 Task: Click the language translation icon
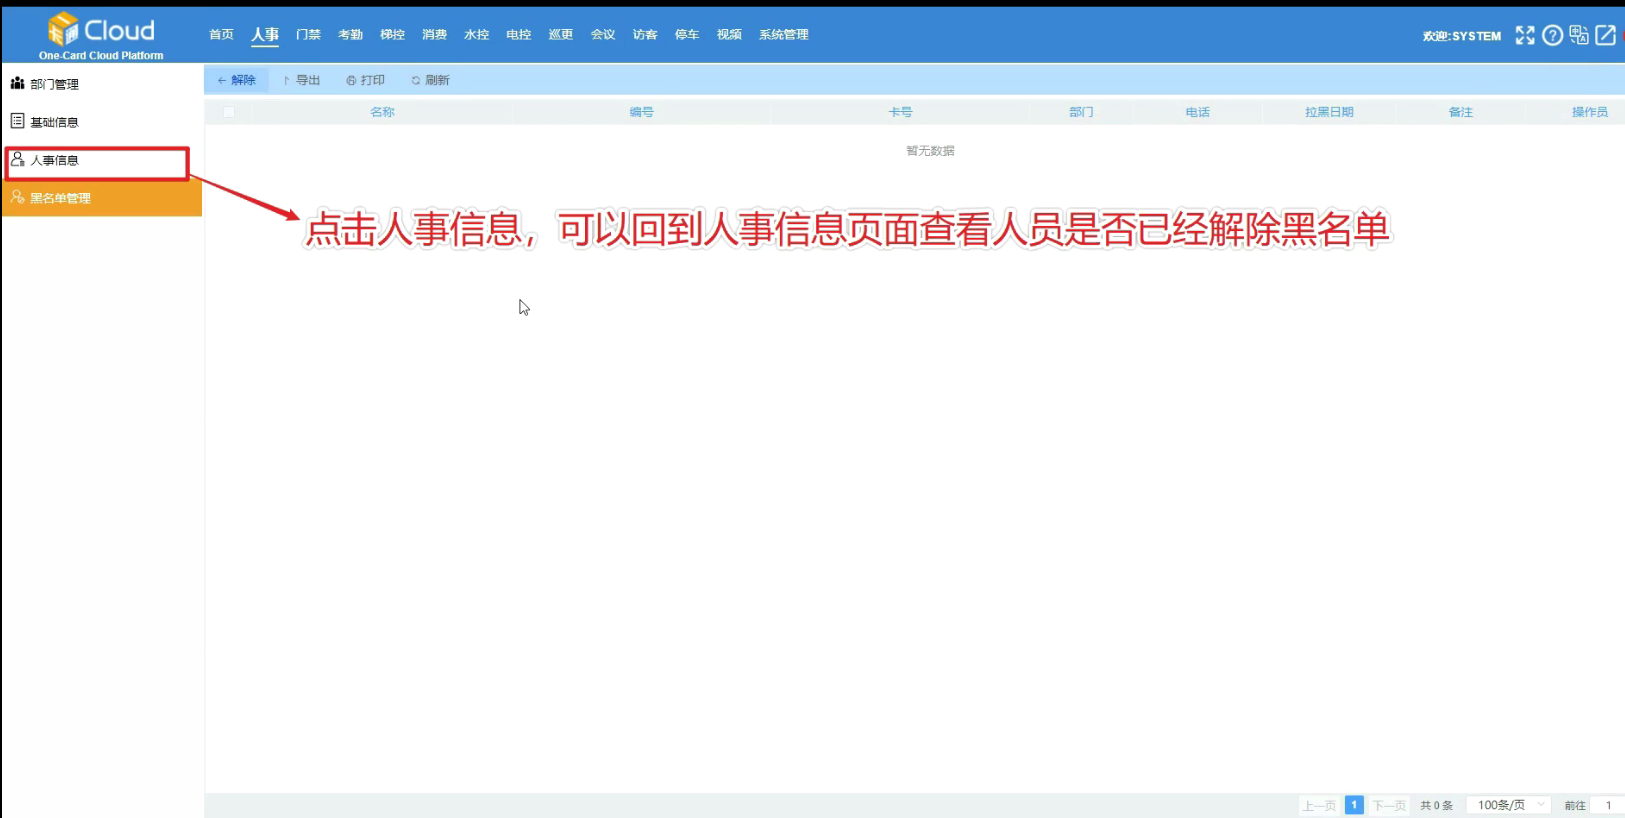(x=1579, y=35)
